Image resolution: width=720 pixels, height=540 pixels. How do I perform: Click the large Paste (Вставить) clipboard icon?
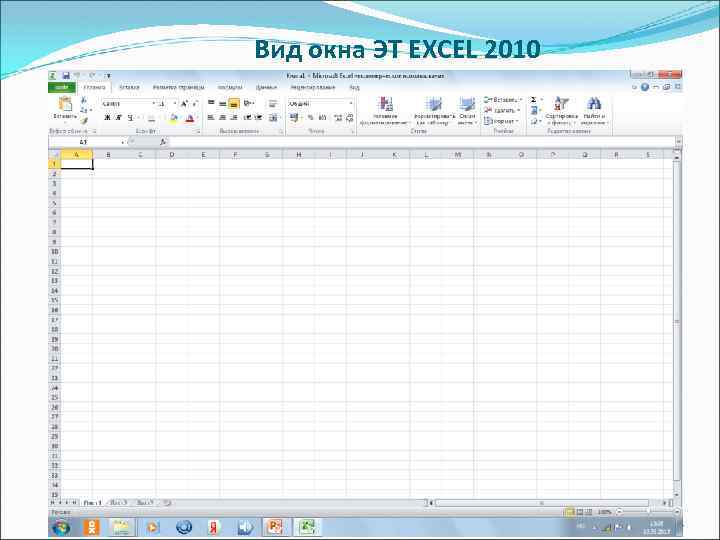66,104
